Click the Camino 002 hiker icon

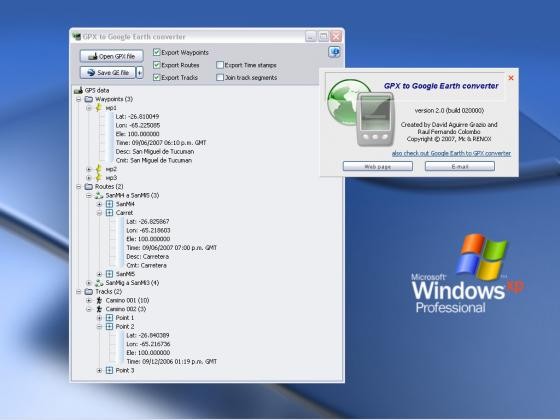99,309
